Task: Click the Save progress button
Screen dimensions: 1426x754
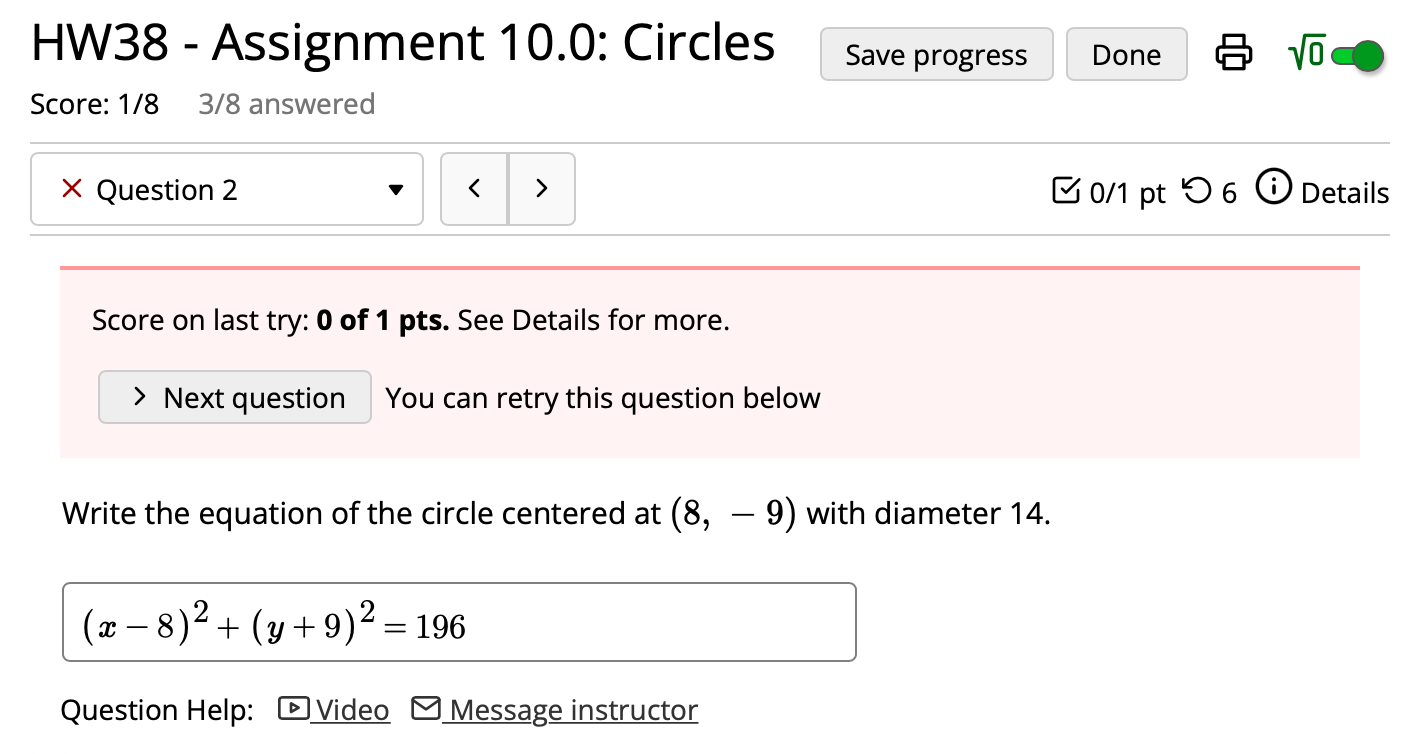Action: coord(936,54)
